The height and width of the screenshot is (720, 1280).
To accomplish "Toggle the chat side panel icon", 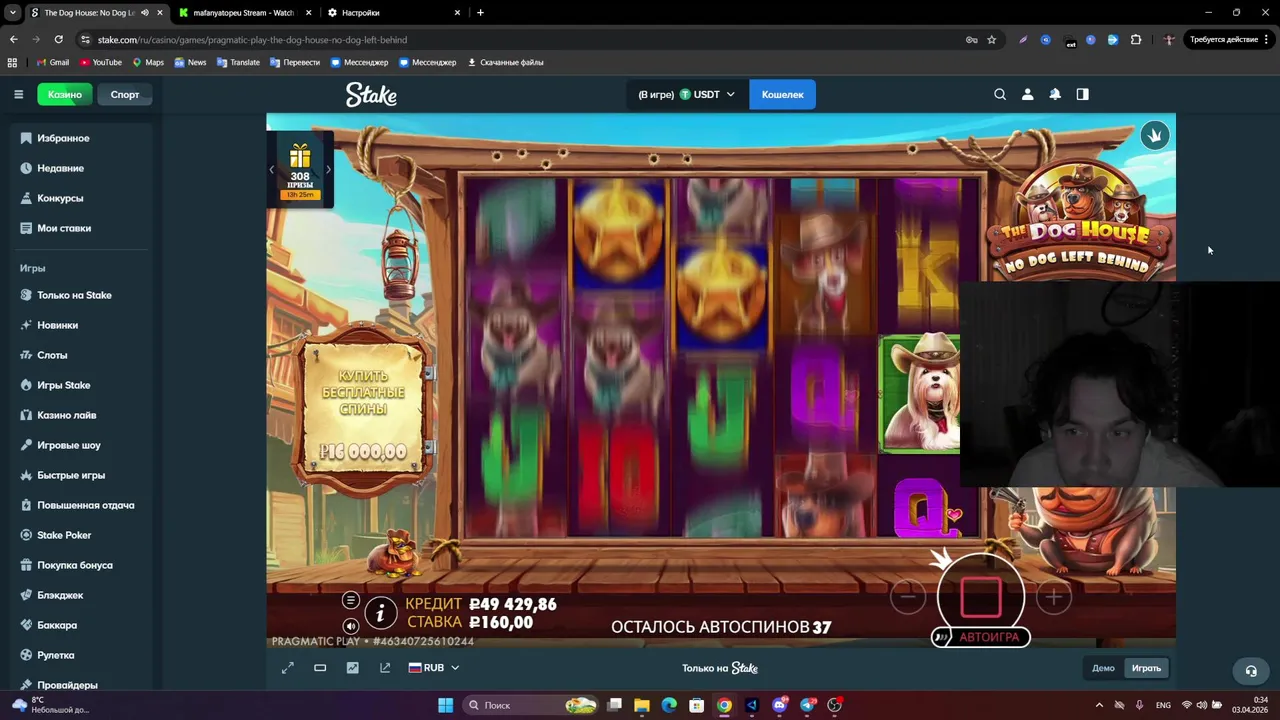I will (1082, 94).
